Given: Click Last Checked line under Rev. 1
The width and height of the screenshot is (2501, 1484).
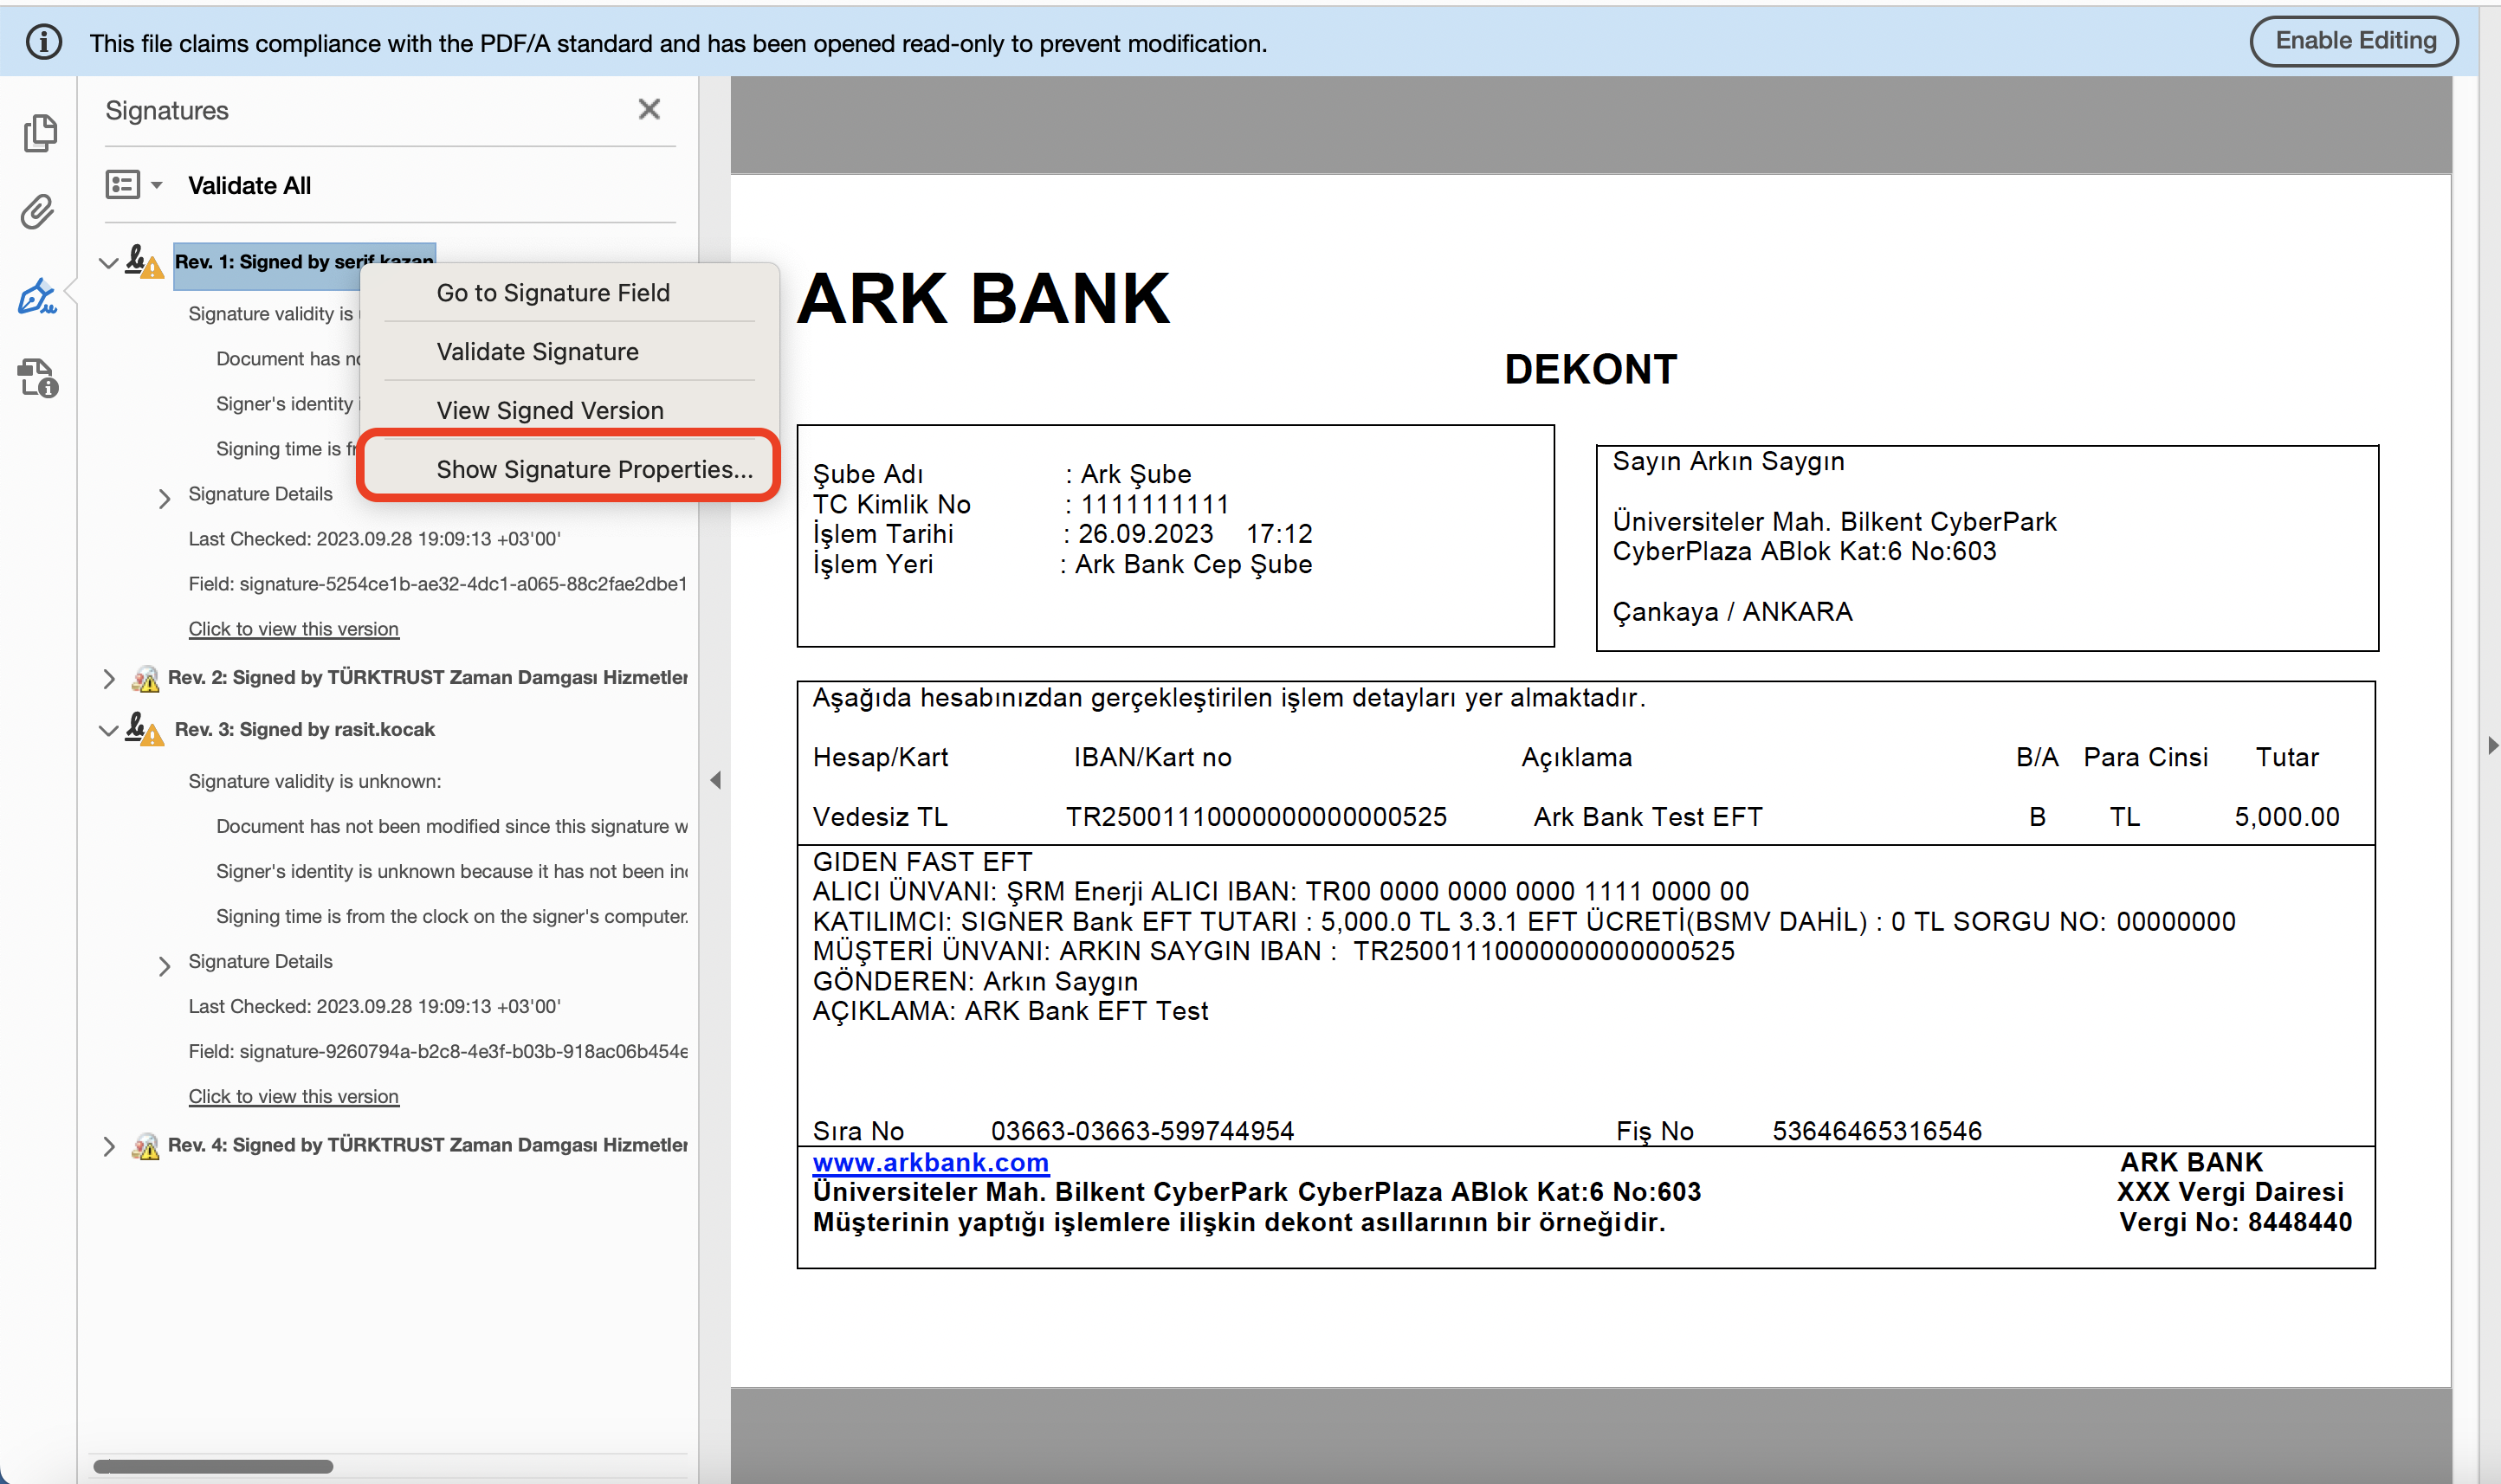Looking at the screenshot, I should coord(375,539).
